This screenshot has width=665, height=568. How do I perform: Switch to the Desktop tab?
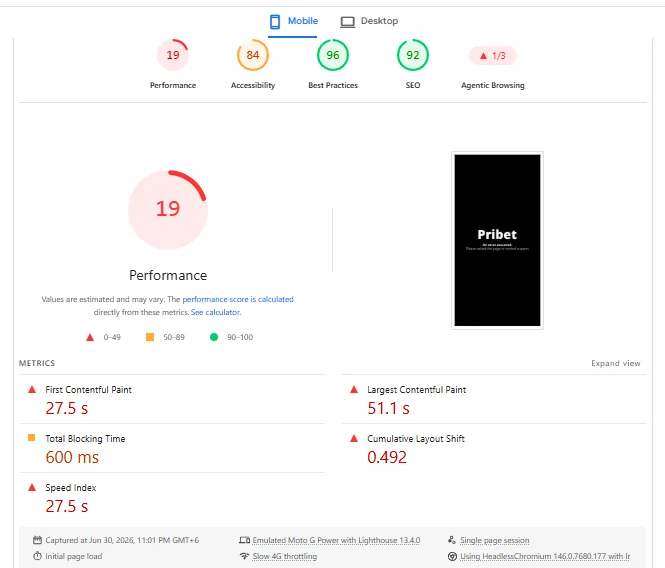pyautogui.click(x=369, y=21)
